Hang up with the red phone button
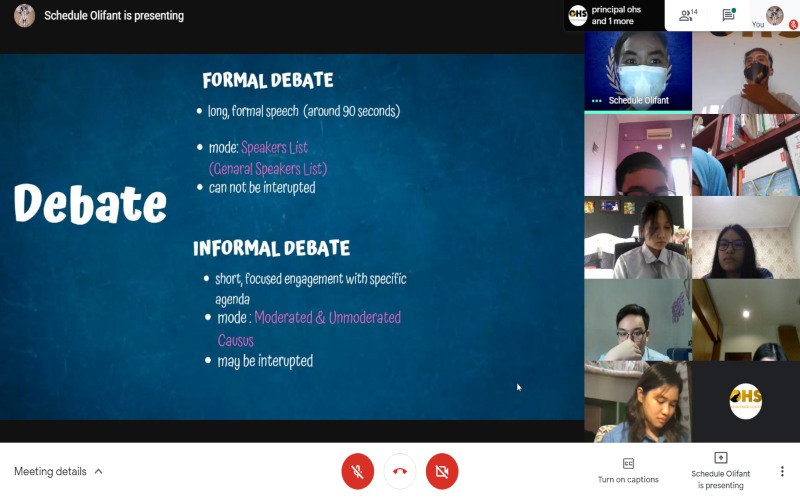Screen dimensions: 800x500 pyautogui.click(x=399, y=471)
